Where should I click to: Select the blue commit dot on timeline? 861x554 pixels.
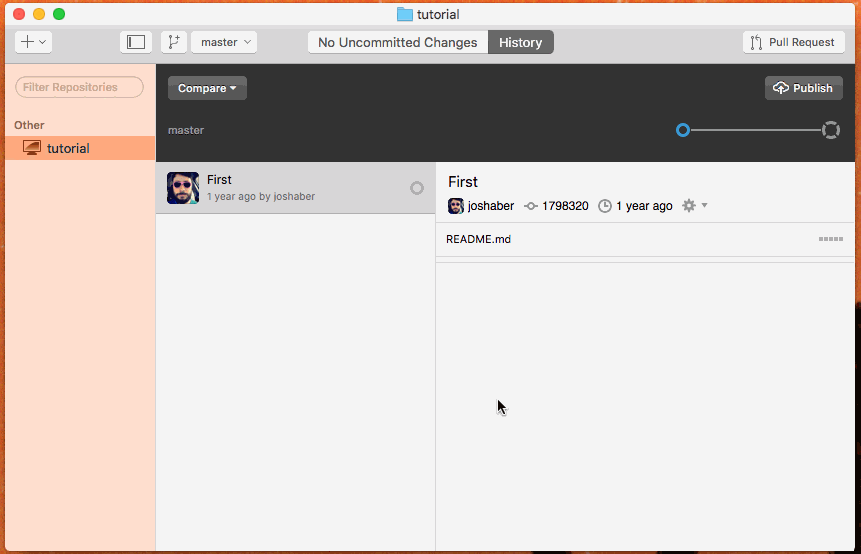[x=683, y=130]
